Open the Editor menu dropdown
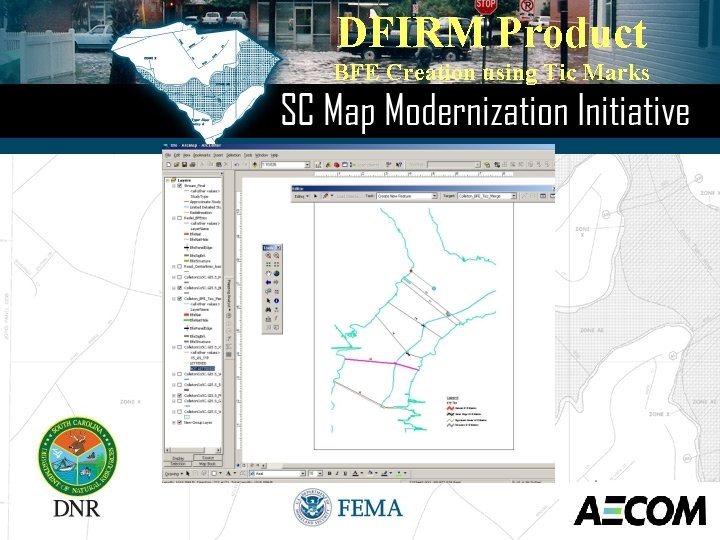Screen dimensions: 720x540 click(x=301, y=196)
